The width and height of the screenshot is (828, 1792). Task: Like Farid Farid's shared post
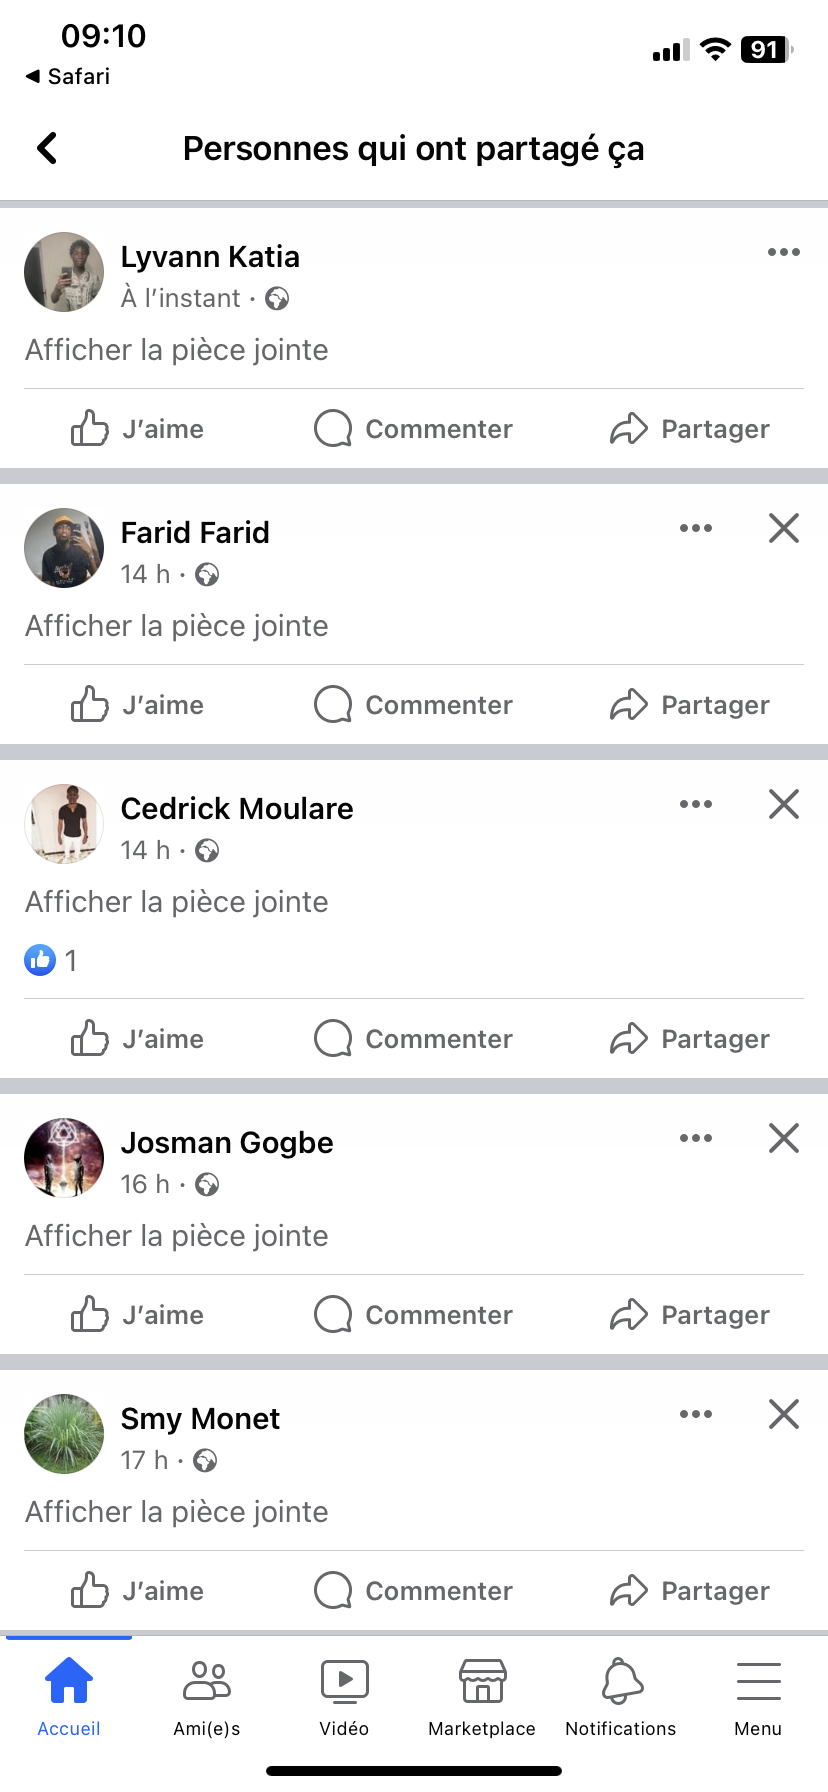pos(137,705)
